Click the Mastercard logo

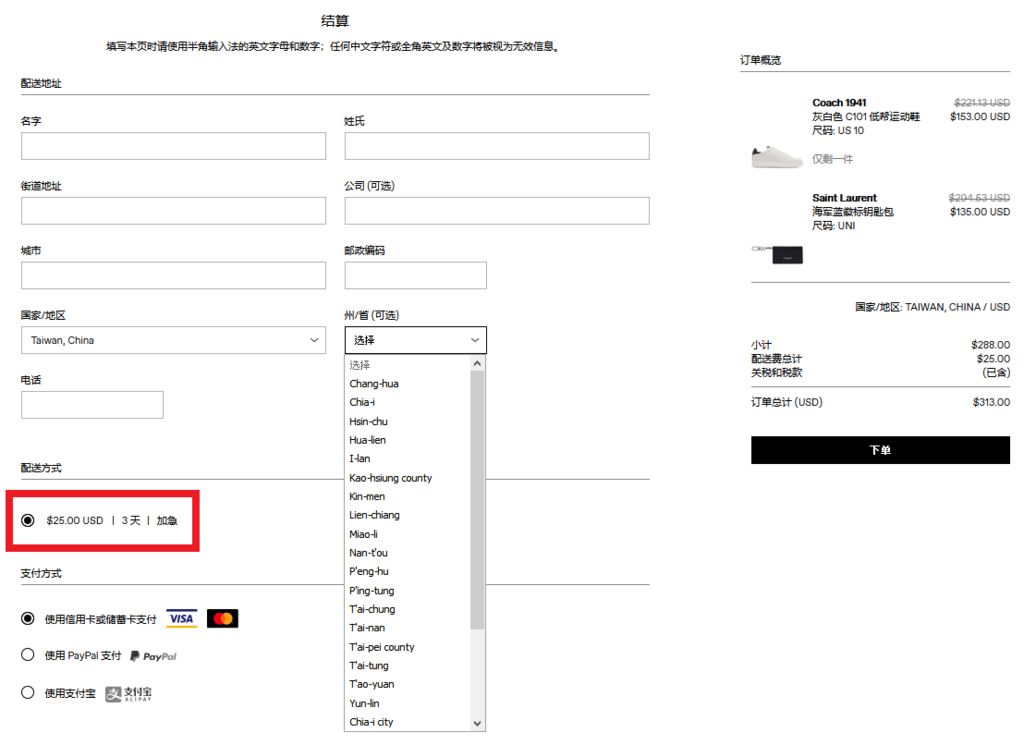tap(223, 618)
